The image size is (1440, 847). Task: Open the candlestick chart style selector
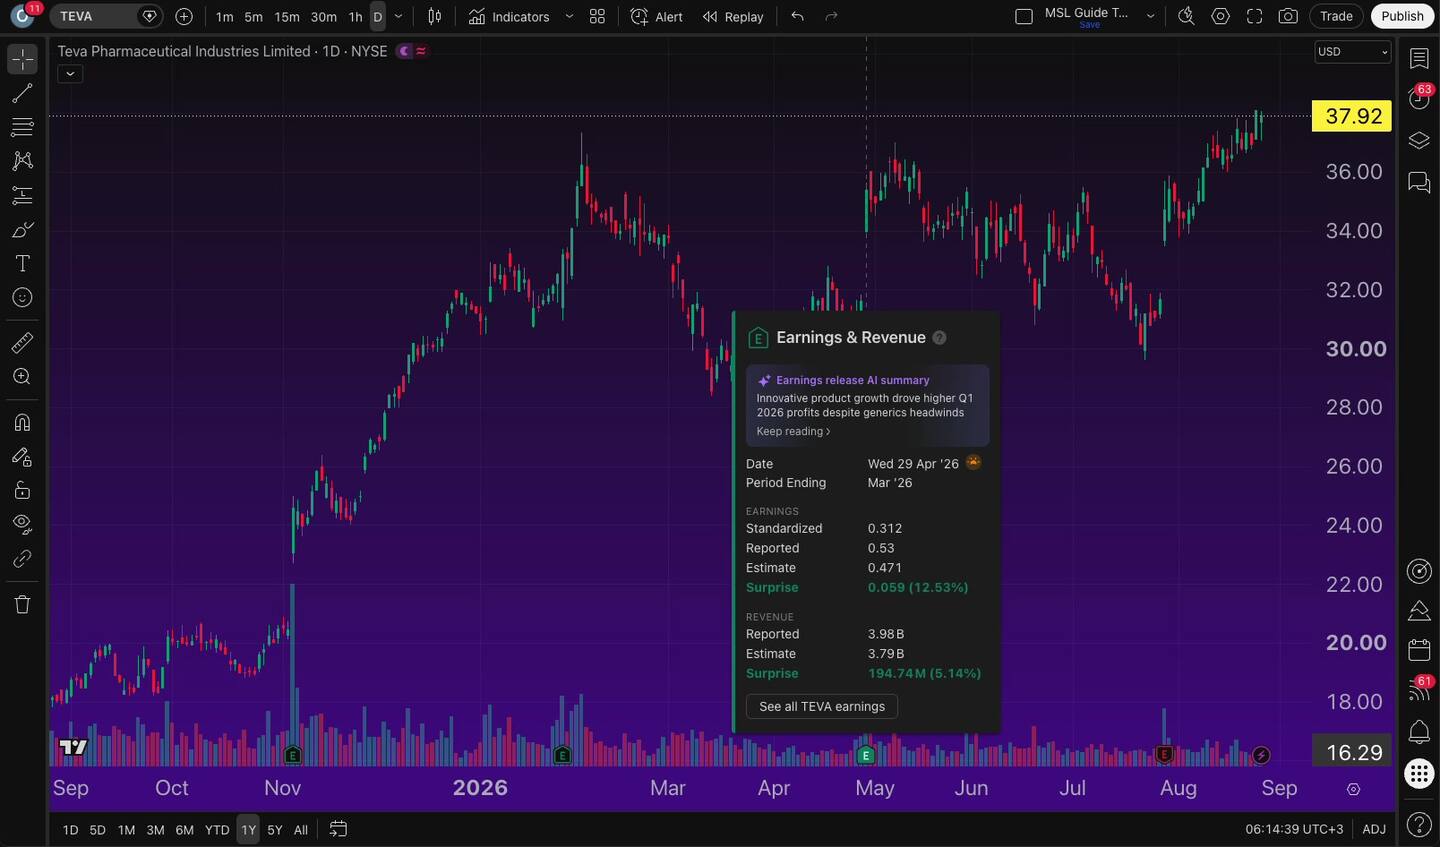point(435,16)
